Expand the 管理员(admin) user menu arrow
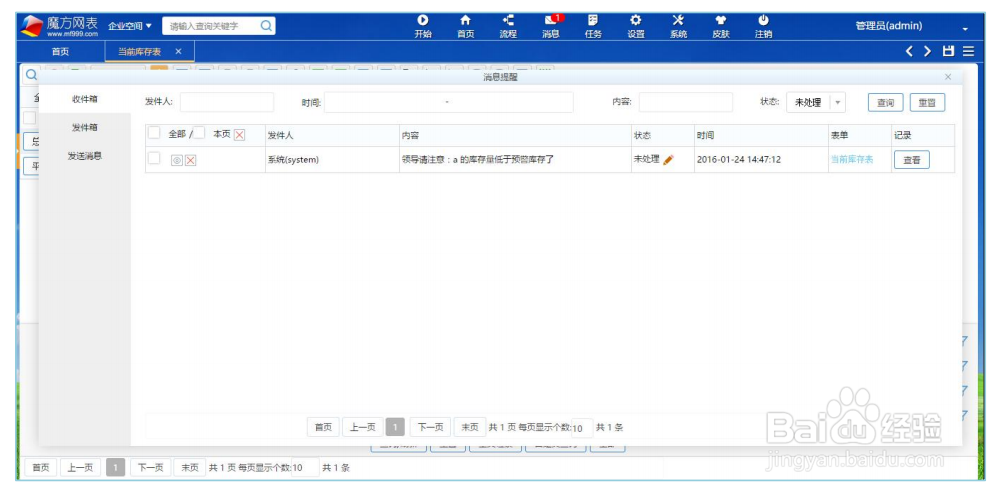 (x=965, y=29)
